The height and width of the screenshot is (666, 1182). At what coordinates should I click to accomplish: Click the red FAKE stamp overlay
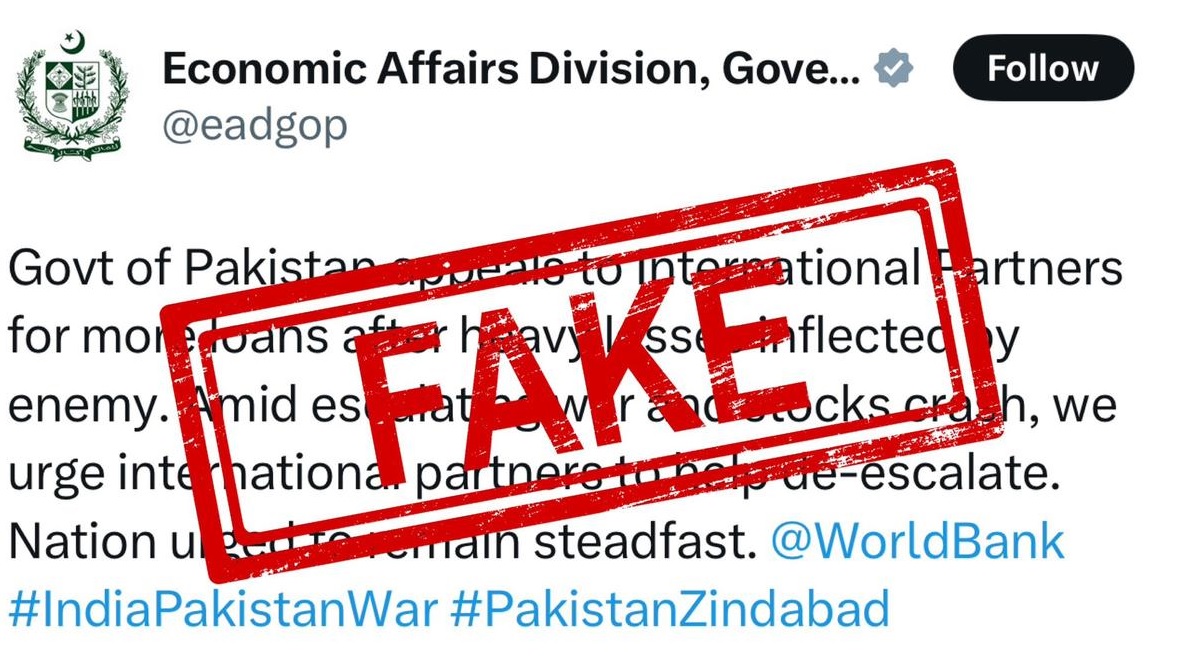pyautogui.click(x=582, y=370)
